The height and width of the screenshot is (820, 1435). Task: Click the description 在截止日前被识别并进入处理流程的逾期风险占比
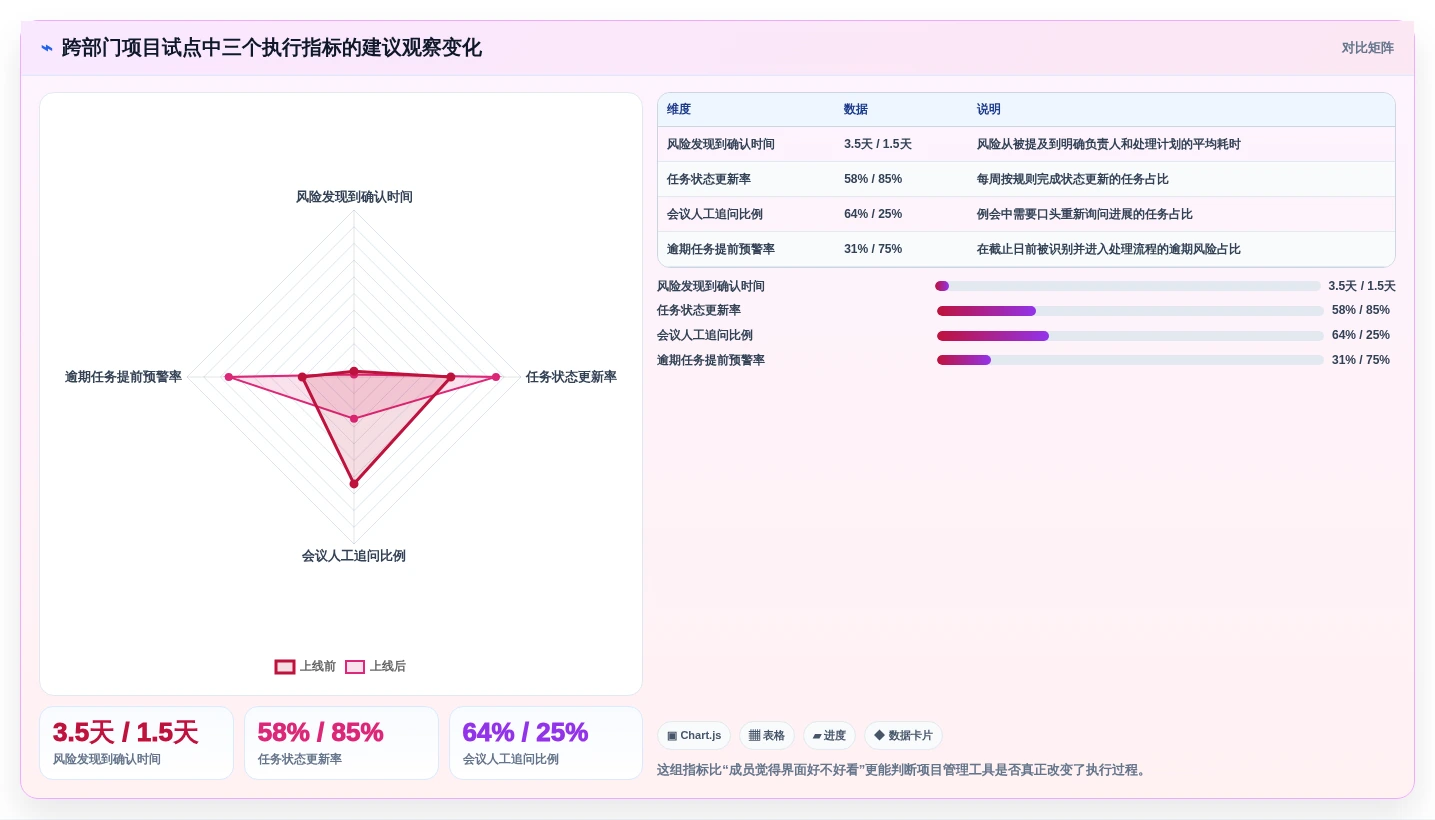pyautogui.click(x=1109, y=249)
